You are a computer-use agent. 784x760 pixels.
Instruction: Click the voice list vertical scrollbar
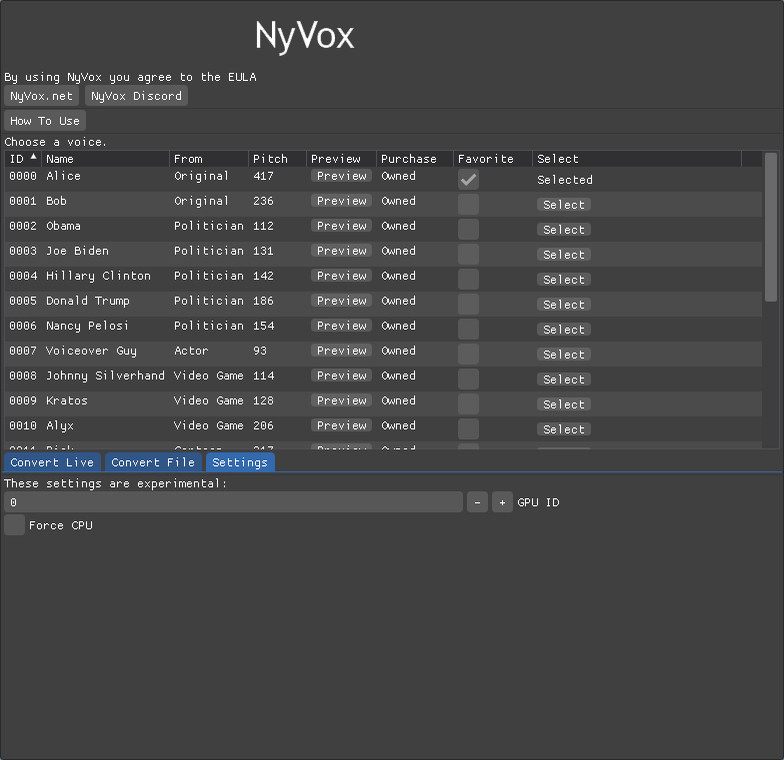point(771,228)
